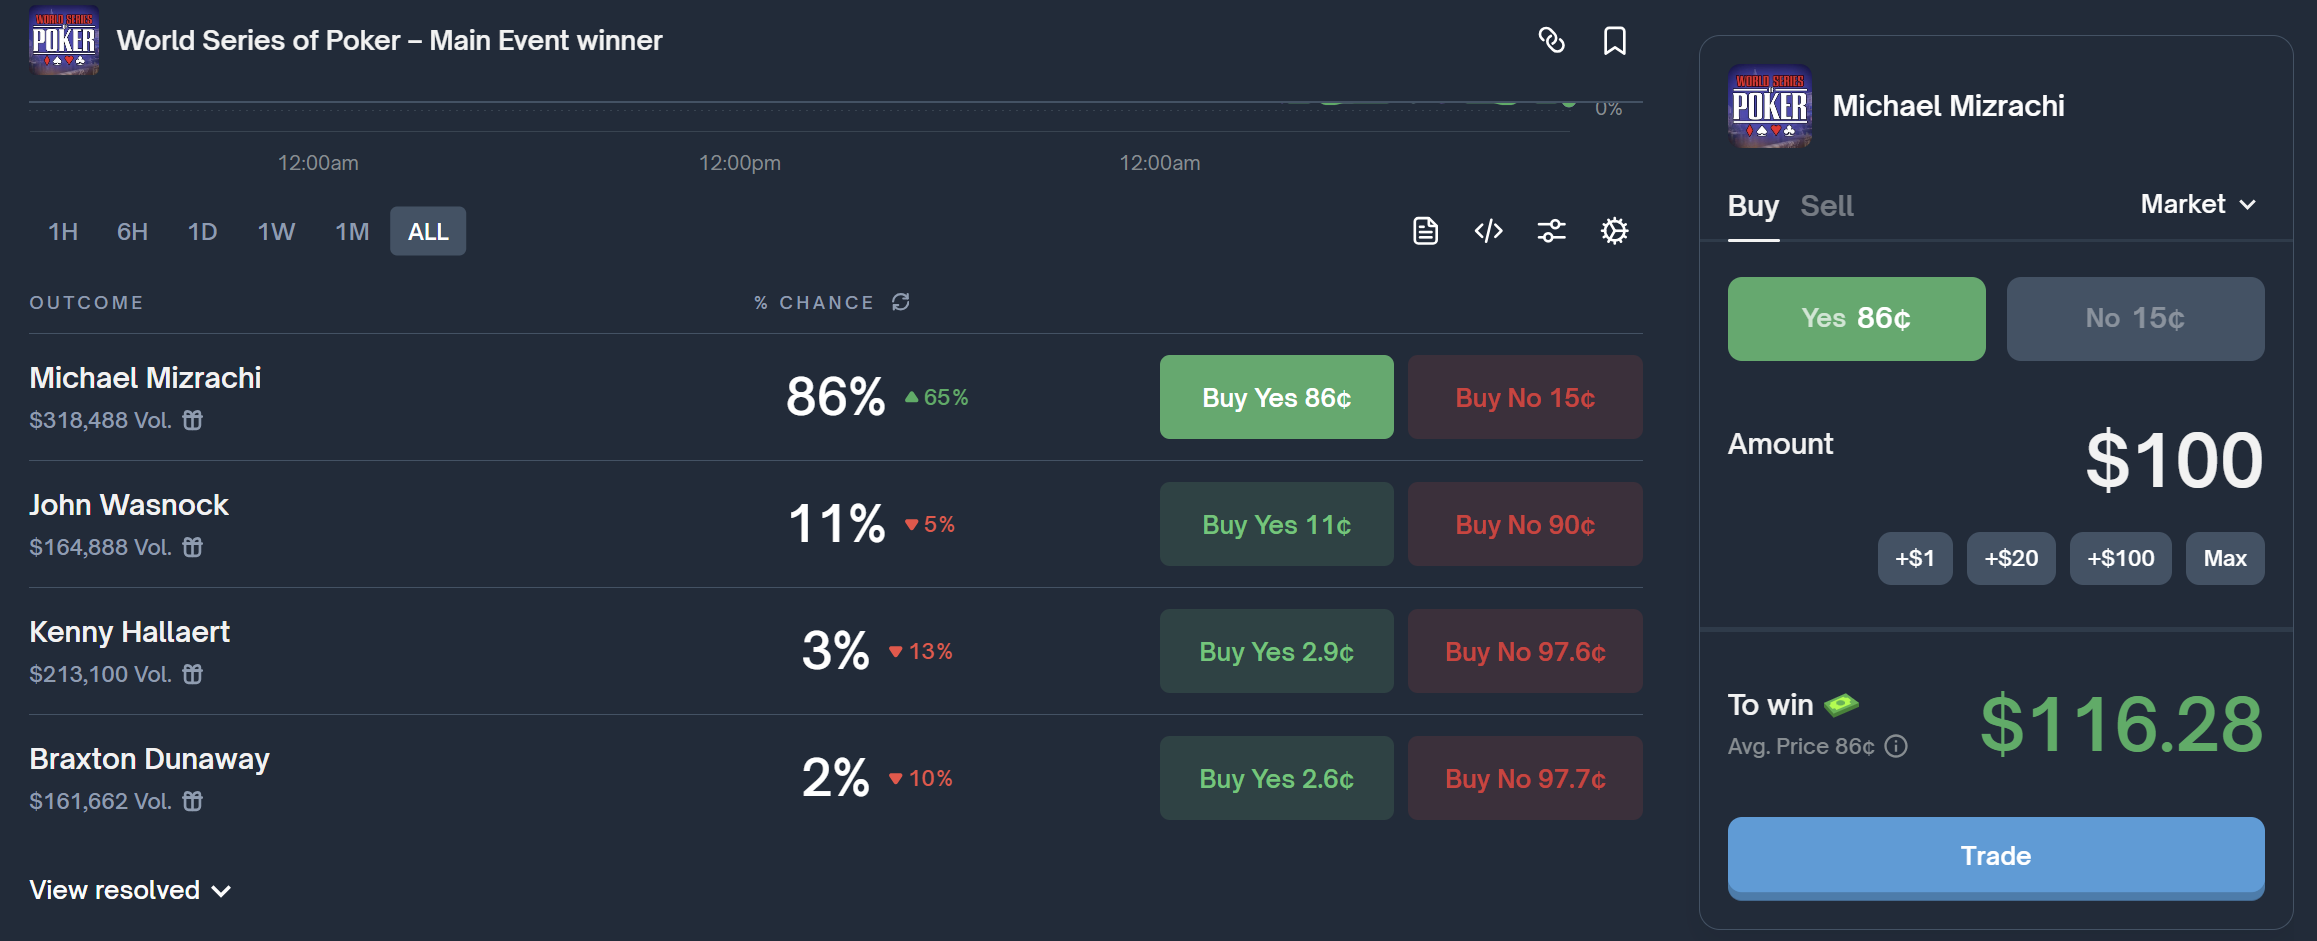Click the info icon beside Avg. Price
2317x941 pixels.
1896,746
